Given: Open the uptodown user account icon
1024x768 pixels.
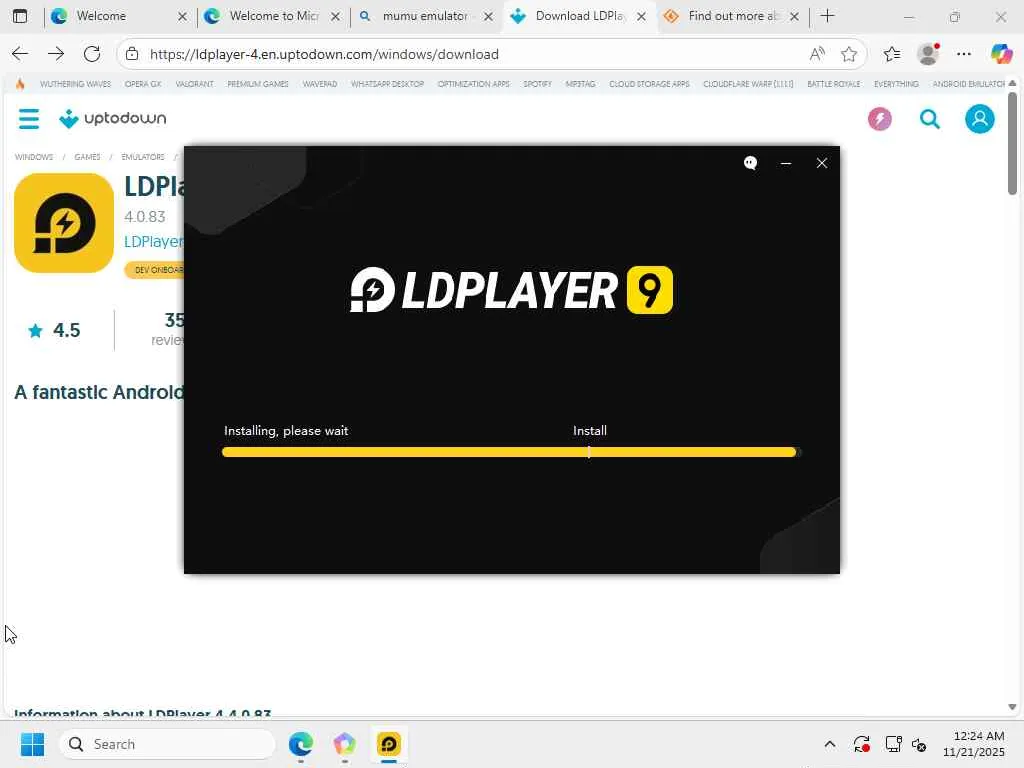Looking at the screenshot, I should click(980, 119).
